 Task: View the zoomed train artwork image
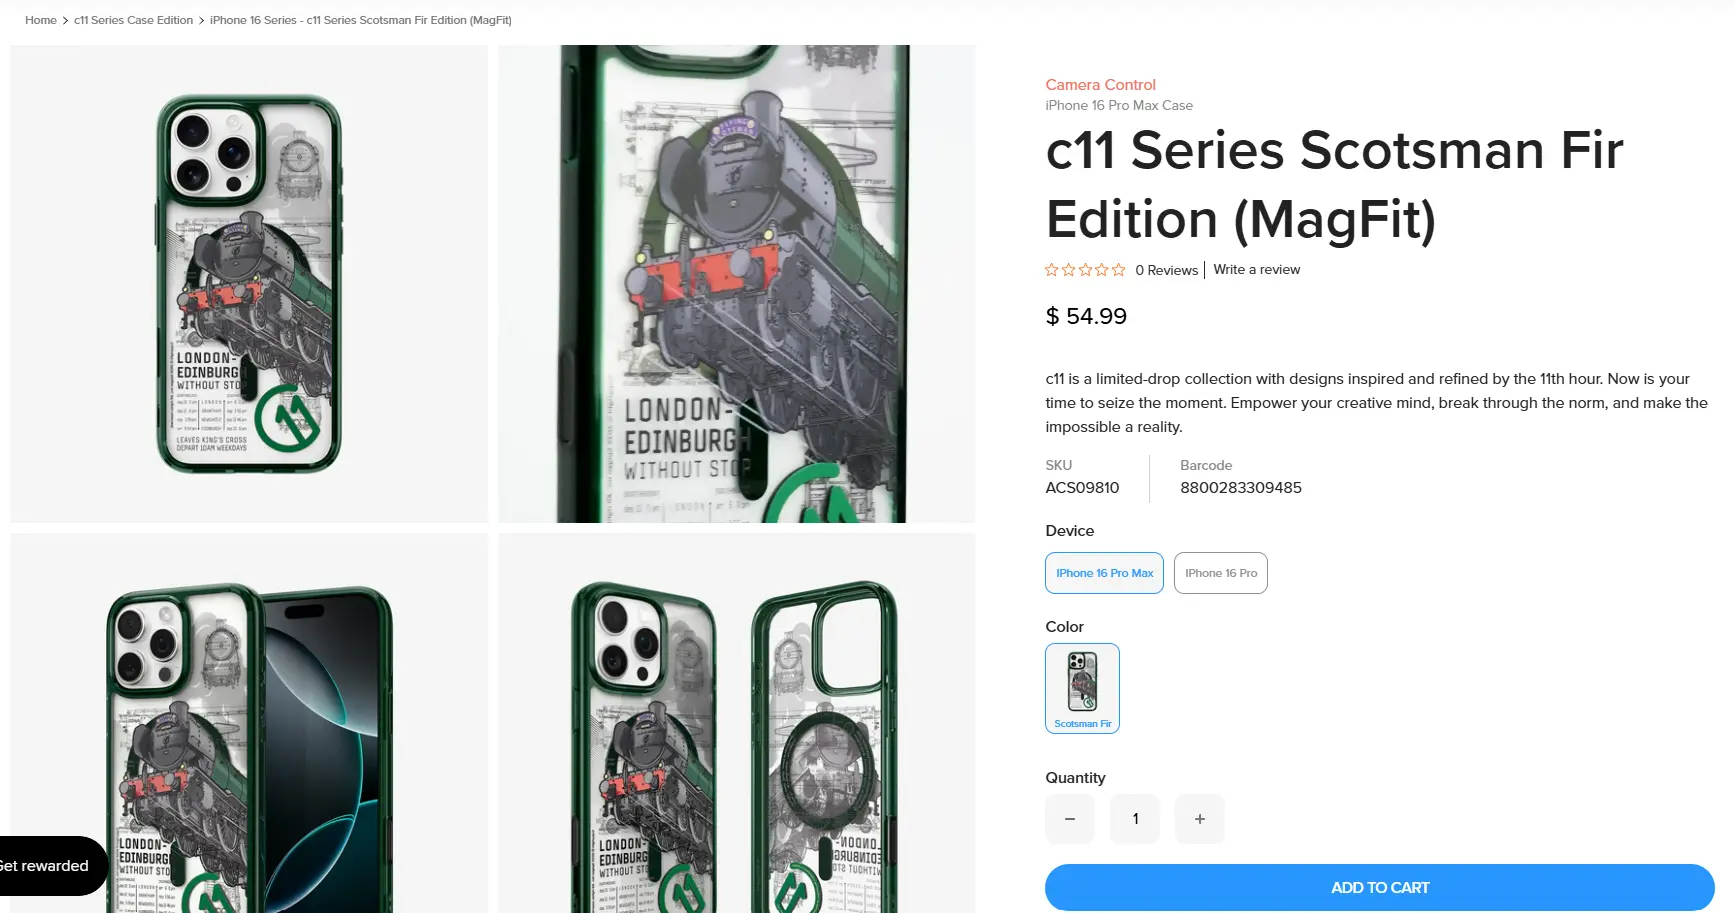[736, 283]
